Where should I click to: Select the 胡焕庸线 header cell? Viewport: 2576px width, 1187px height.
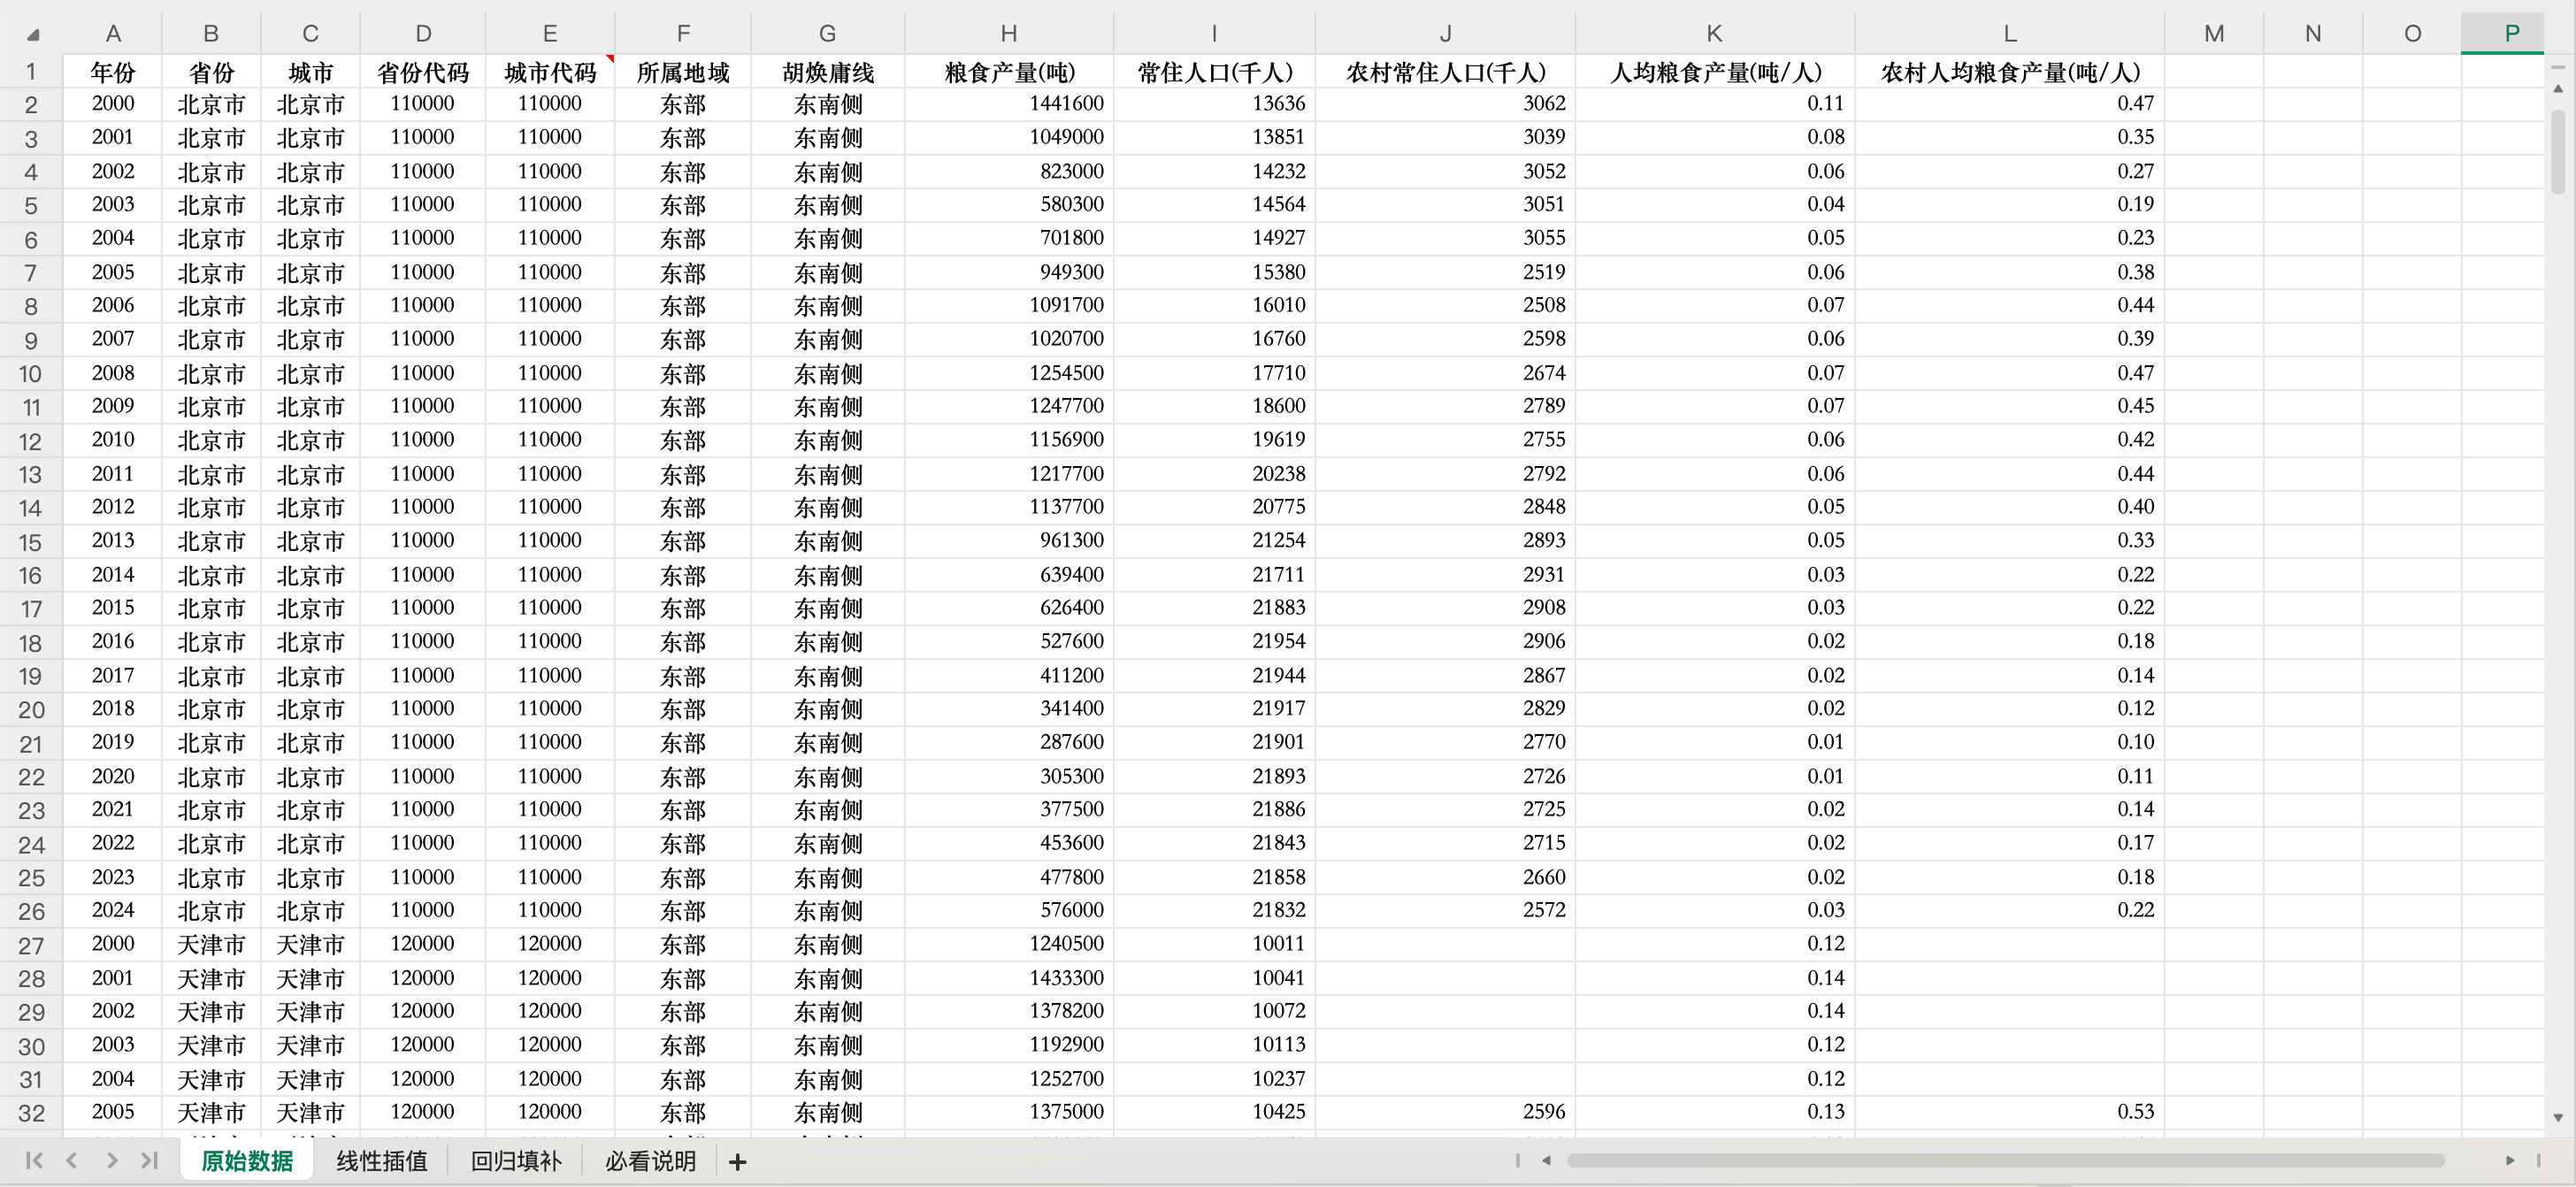(827, 72)
